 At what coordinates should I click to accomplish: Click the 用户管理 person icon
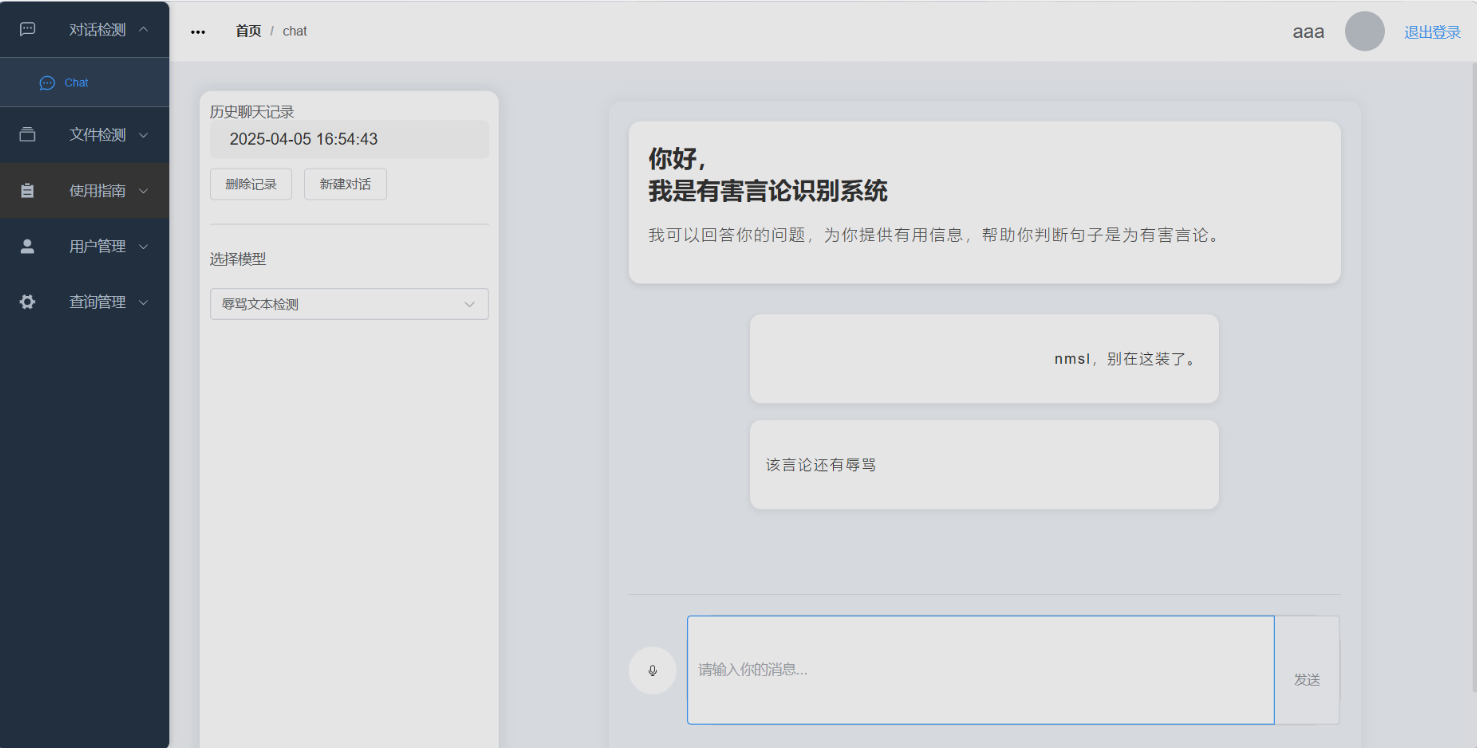click(28, 246)
